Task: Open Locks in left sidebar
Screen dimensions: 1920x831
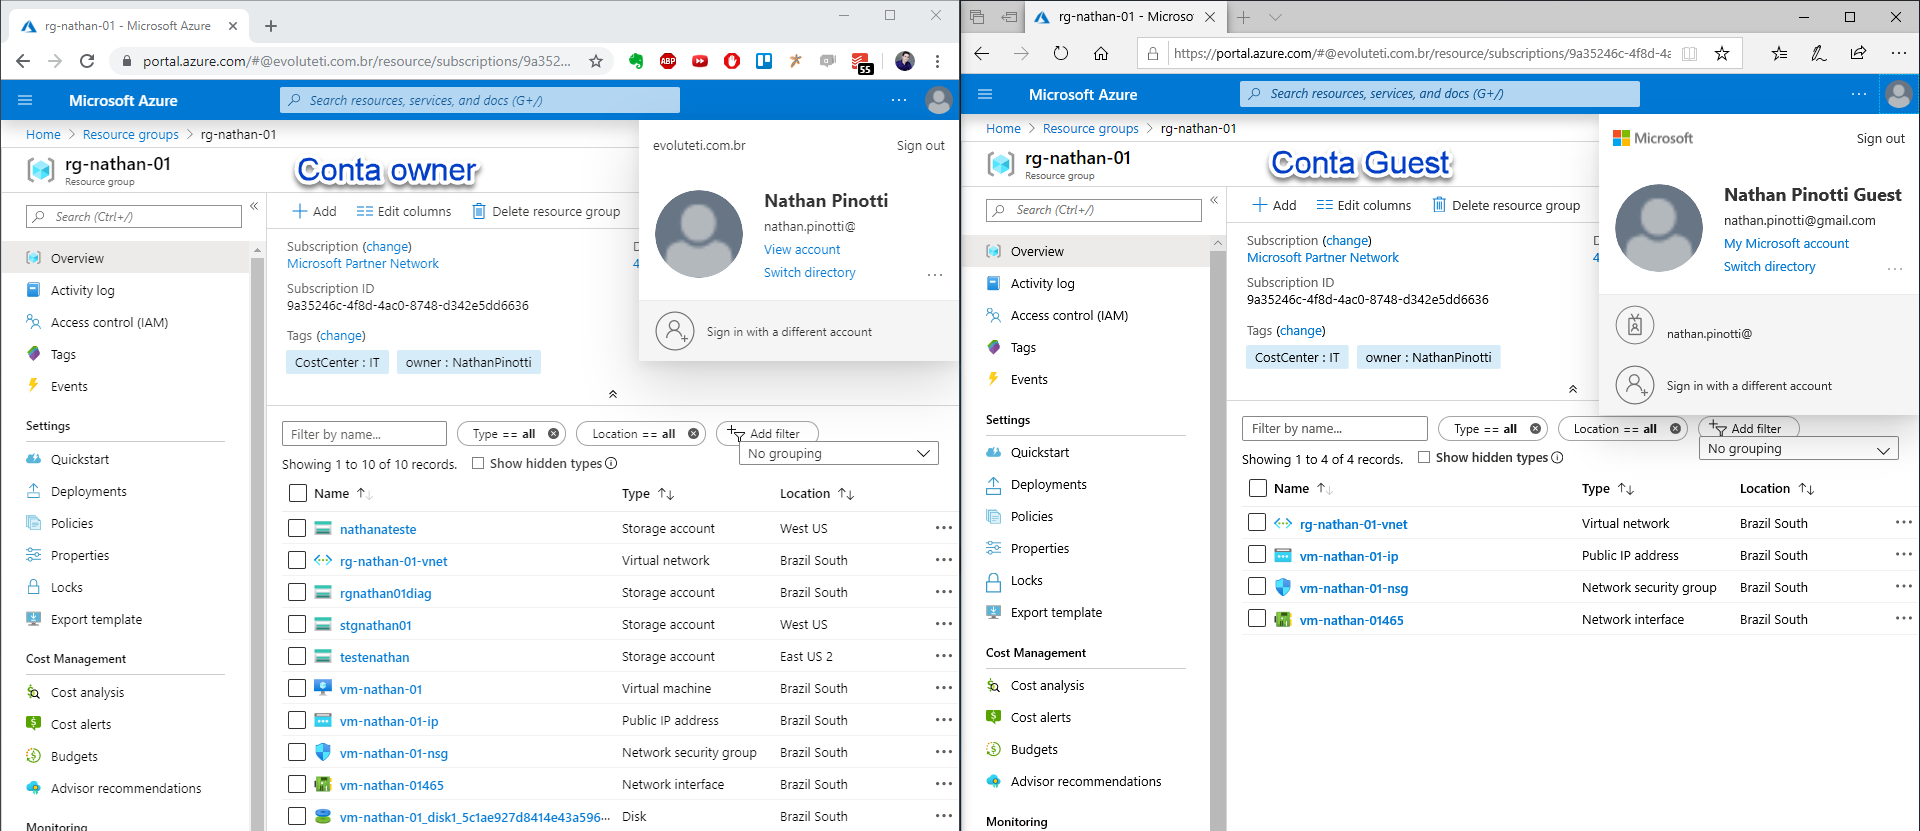Action: (67, 587)
